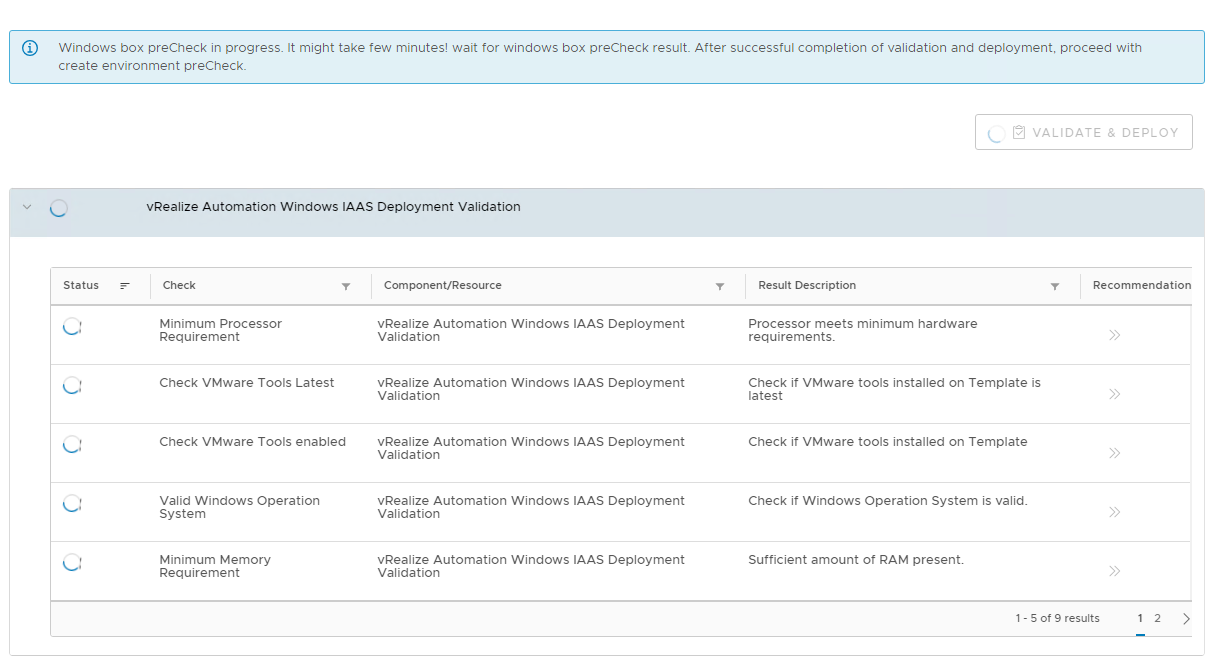Click the Recommendation column header

click(x=1141, y=285)
